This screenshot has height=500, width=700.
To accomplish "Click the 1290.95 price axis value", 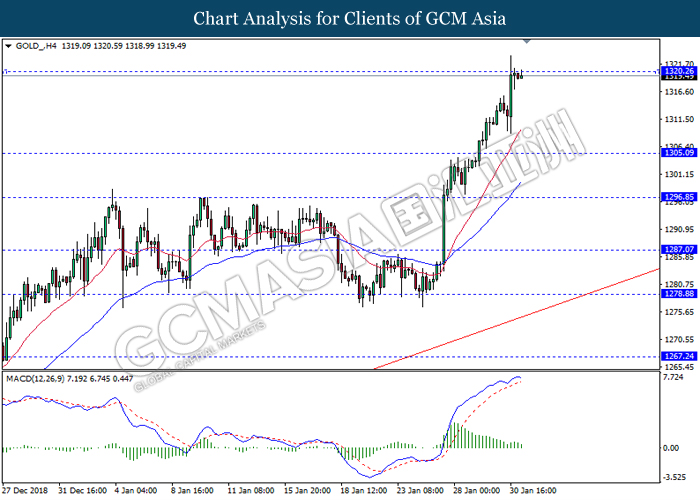I will (679, 229).
